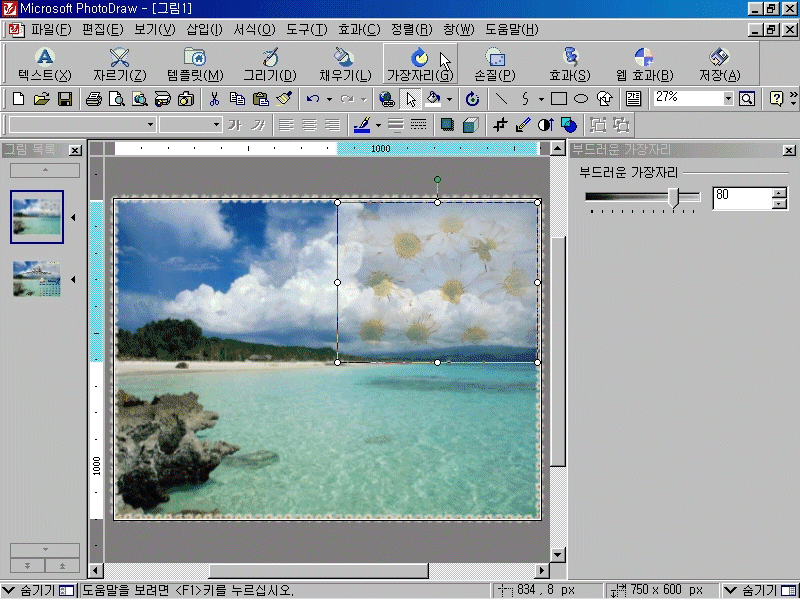The width and height of the screenshot is (800, 600).
Task: Expand first thumbnail's object list arrow
Action: coord(73,217)
